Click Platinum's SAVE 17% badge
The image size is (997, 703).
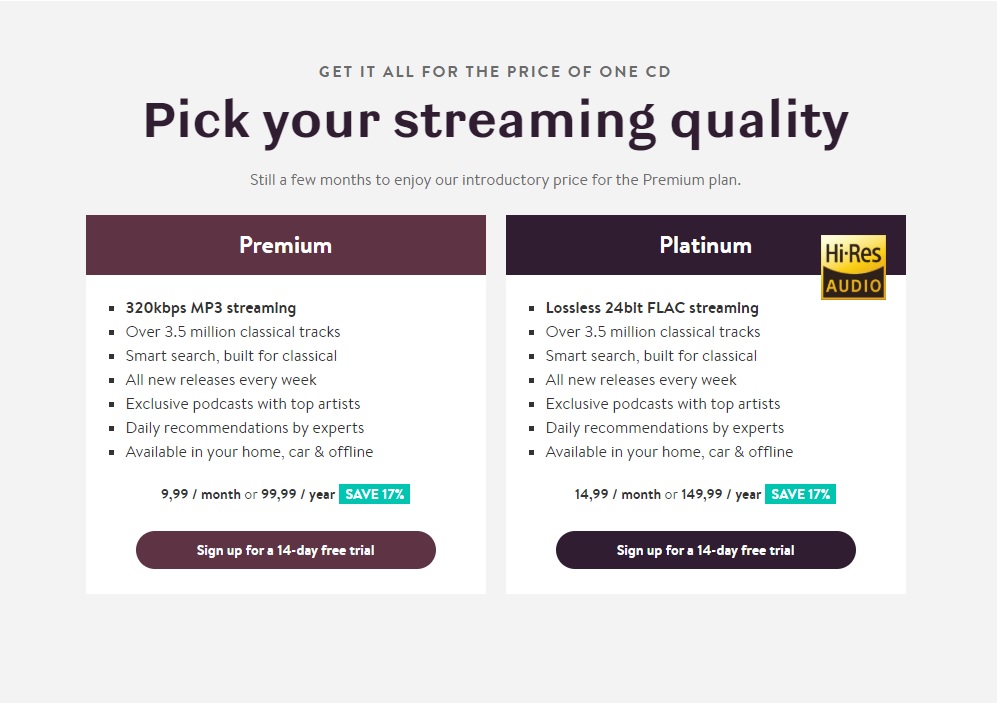tap(800, 494)
